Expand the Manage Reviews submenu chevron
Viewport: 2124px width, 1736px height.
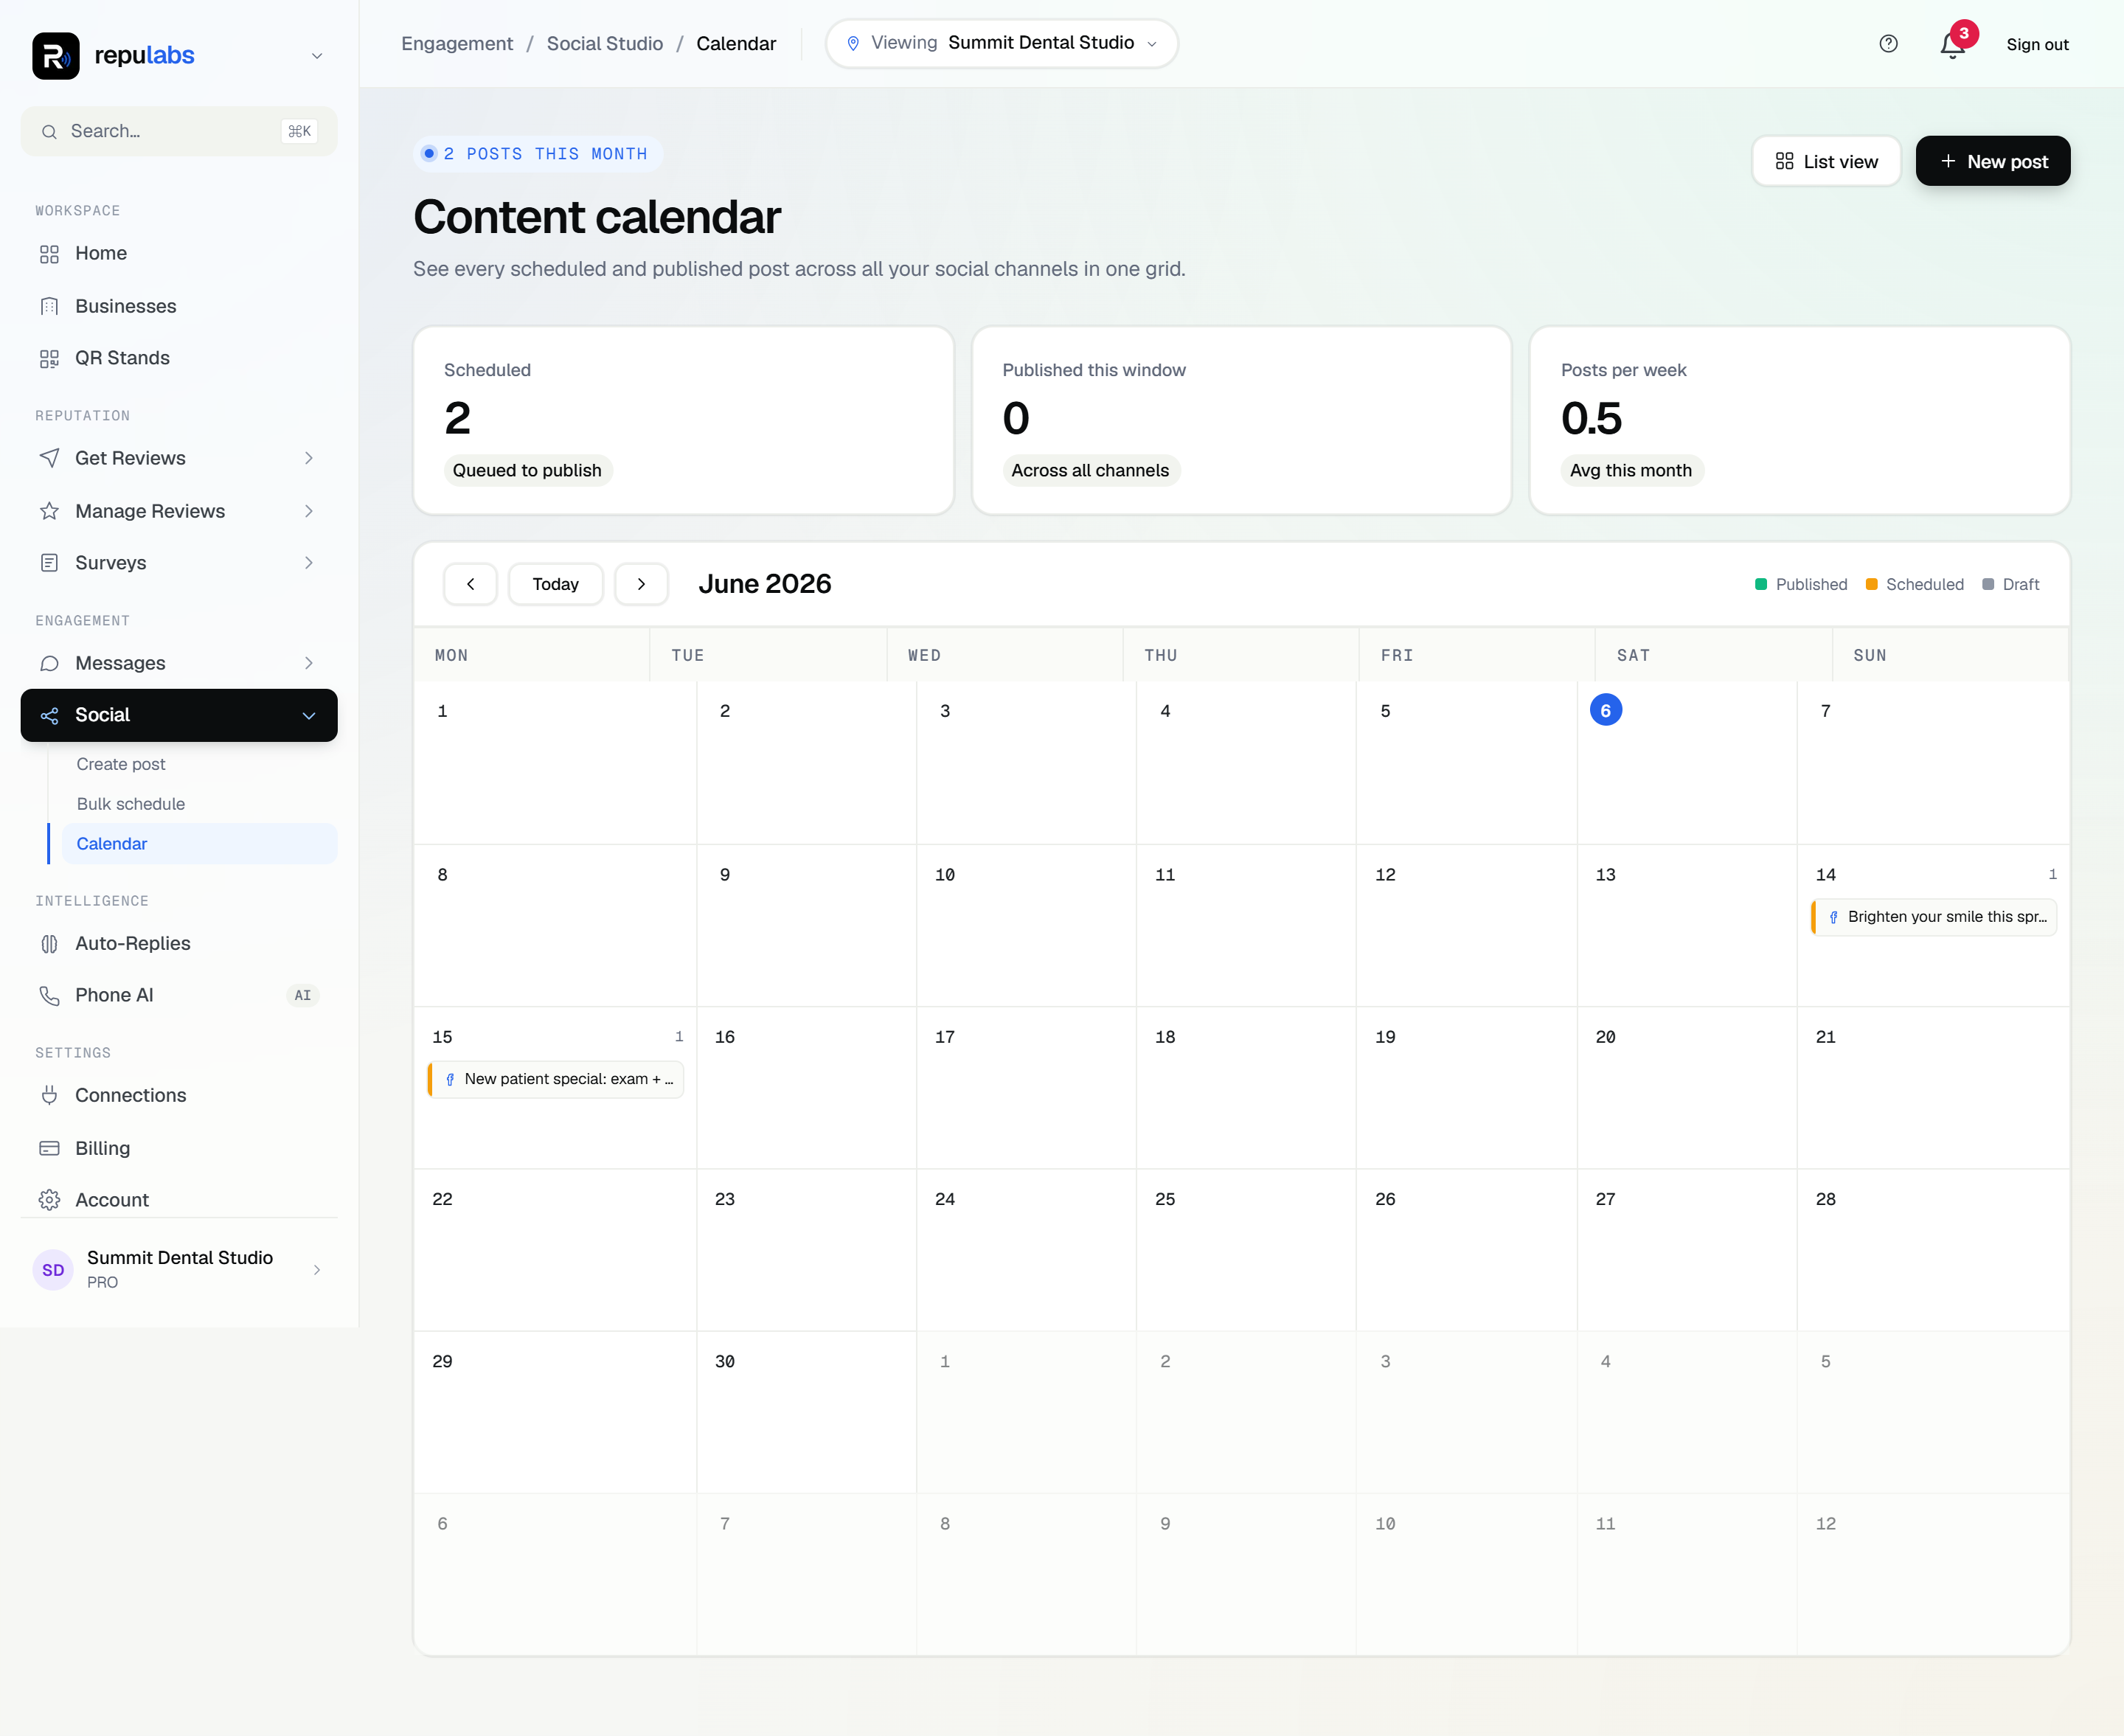click(x=309, y=511)
